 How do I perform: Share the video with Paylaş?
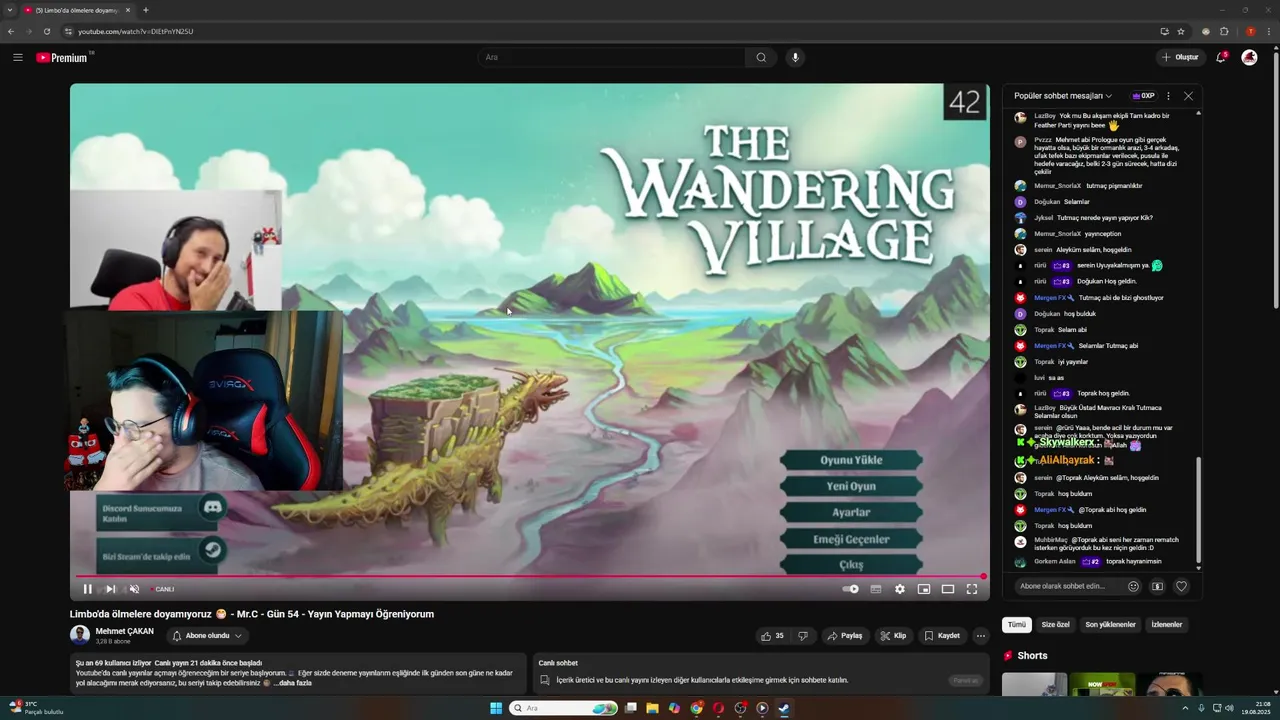pos(845,636)
